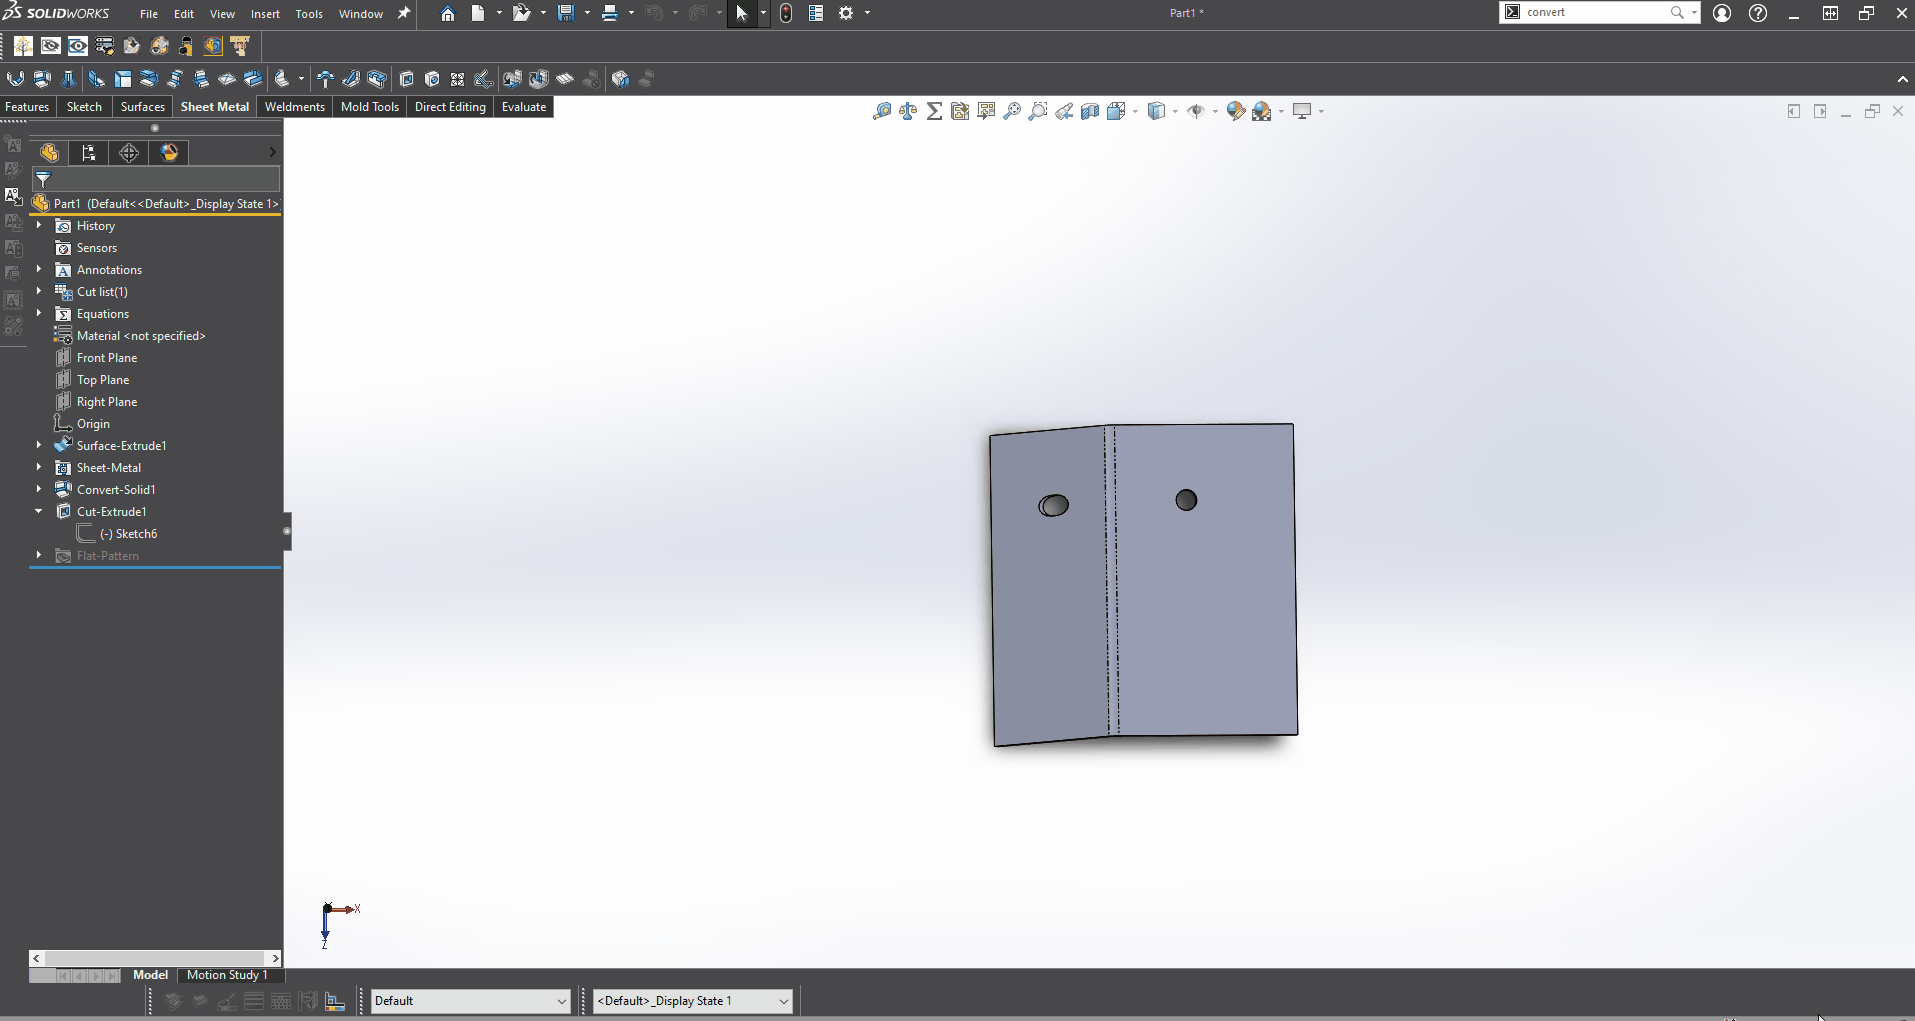
Task: Switch to the Weldments tab
Action: 294,107
